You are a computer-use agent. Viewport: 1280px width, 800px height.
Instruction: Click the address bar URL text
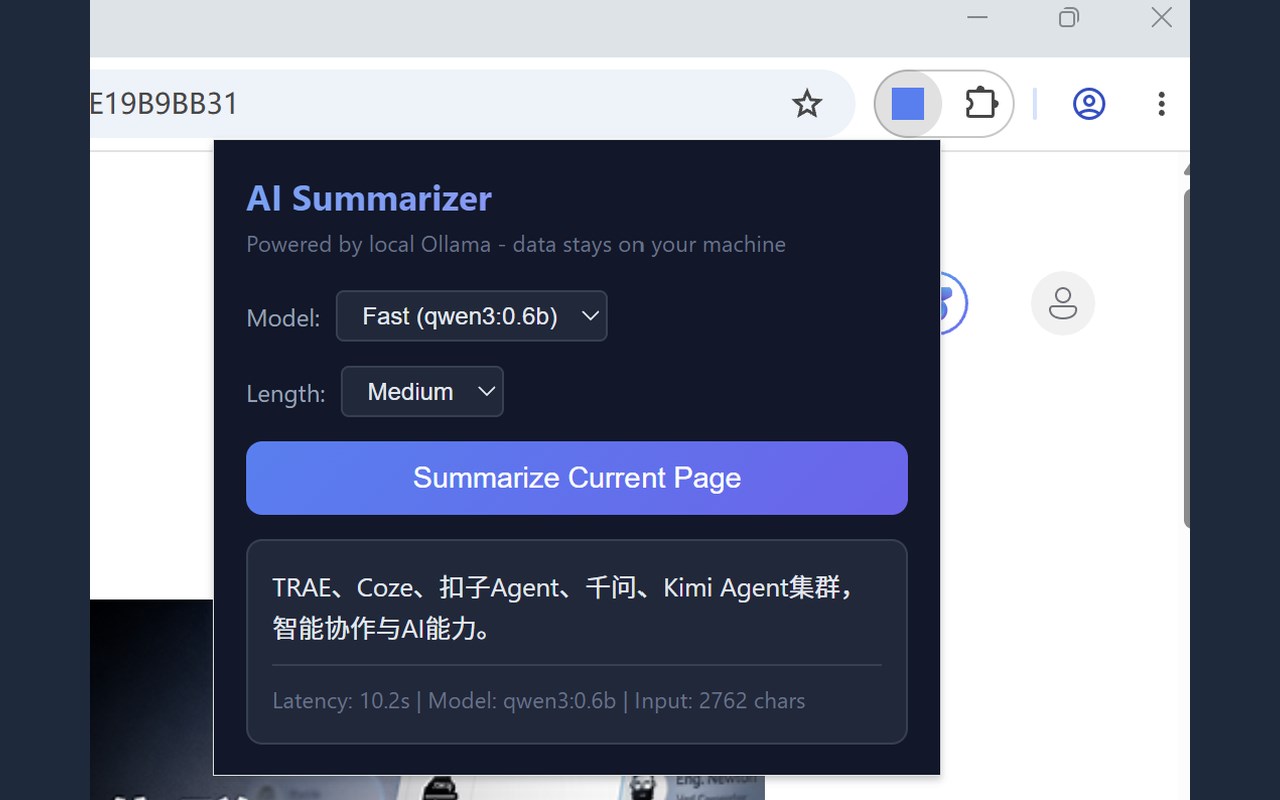pyautogui.click(x=165, y=103)
